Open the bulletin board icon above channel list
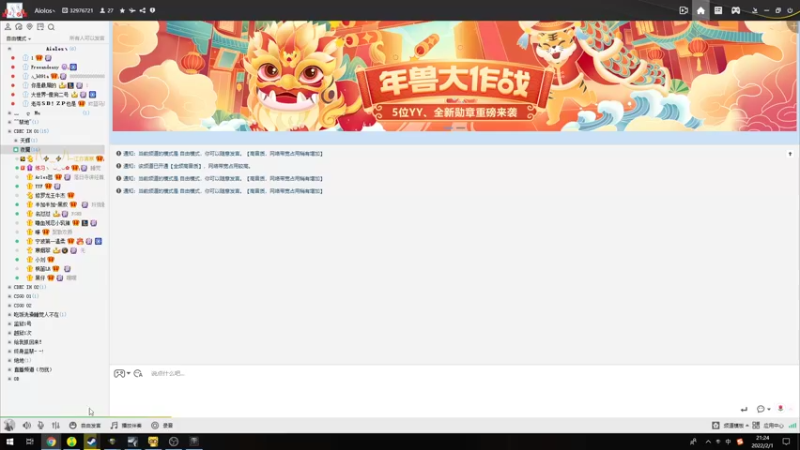The height and width of the screenshot is (450, 800). tap(40, 27)
